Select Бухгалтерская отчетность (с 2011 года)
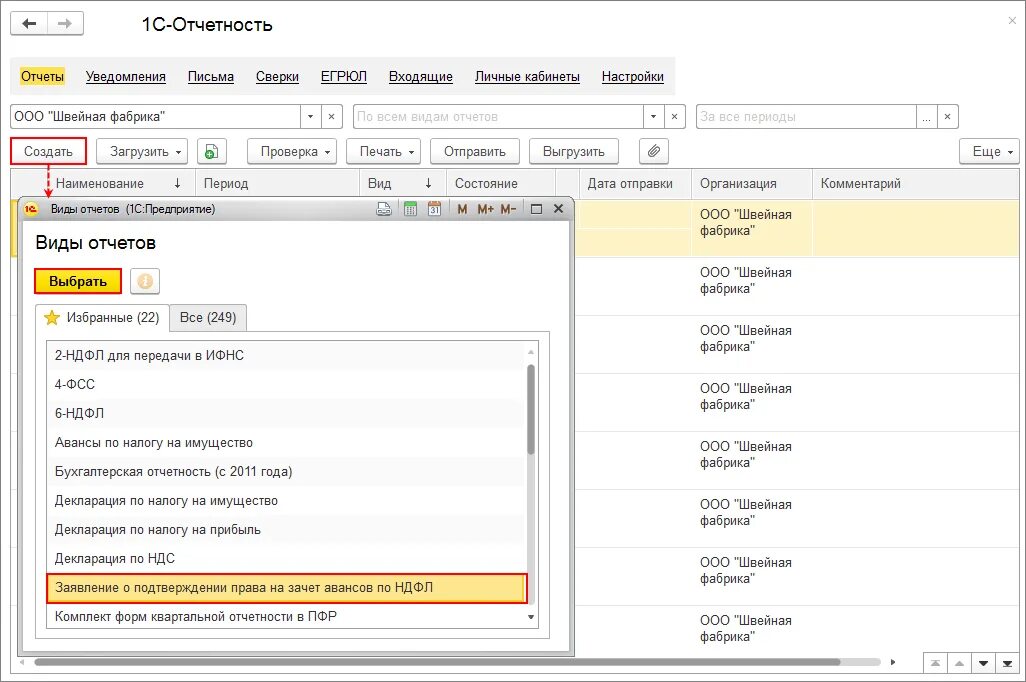 pos(287,471)
